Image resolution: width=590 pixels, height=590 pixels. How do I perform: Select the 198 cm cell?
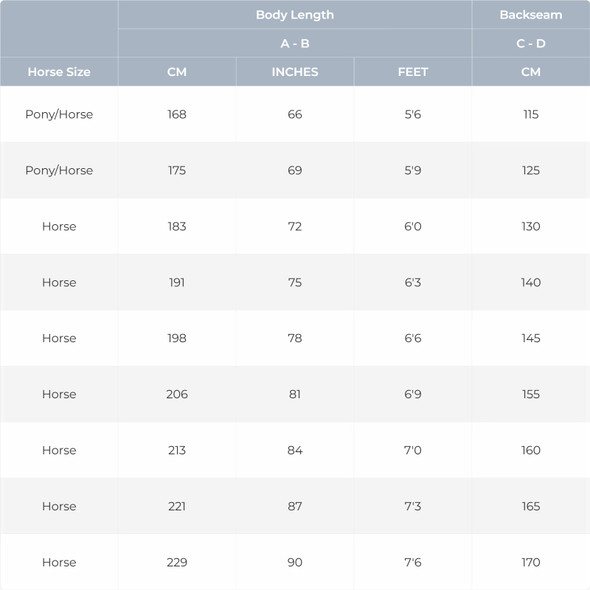(177, 338)
